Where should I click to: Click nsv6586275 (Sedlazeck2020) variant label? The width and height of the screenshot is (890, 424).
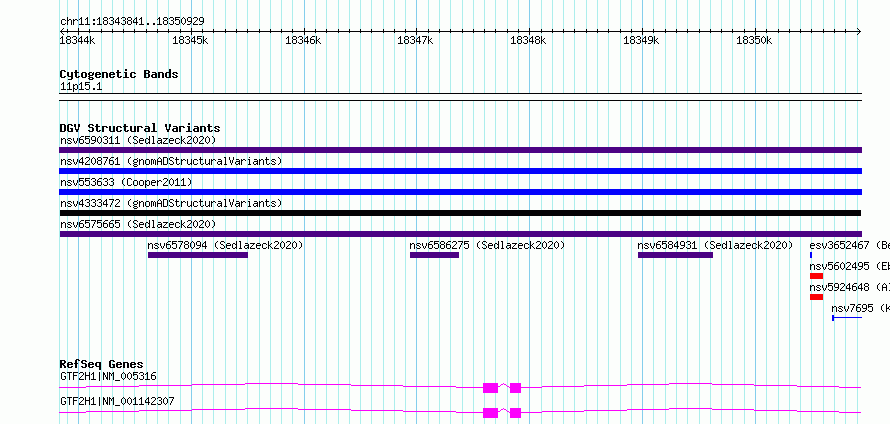[x=488, y=245]
